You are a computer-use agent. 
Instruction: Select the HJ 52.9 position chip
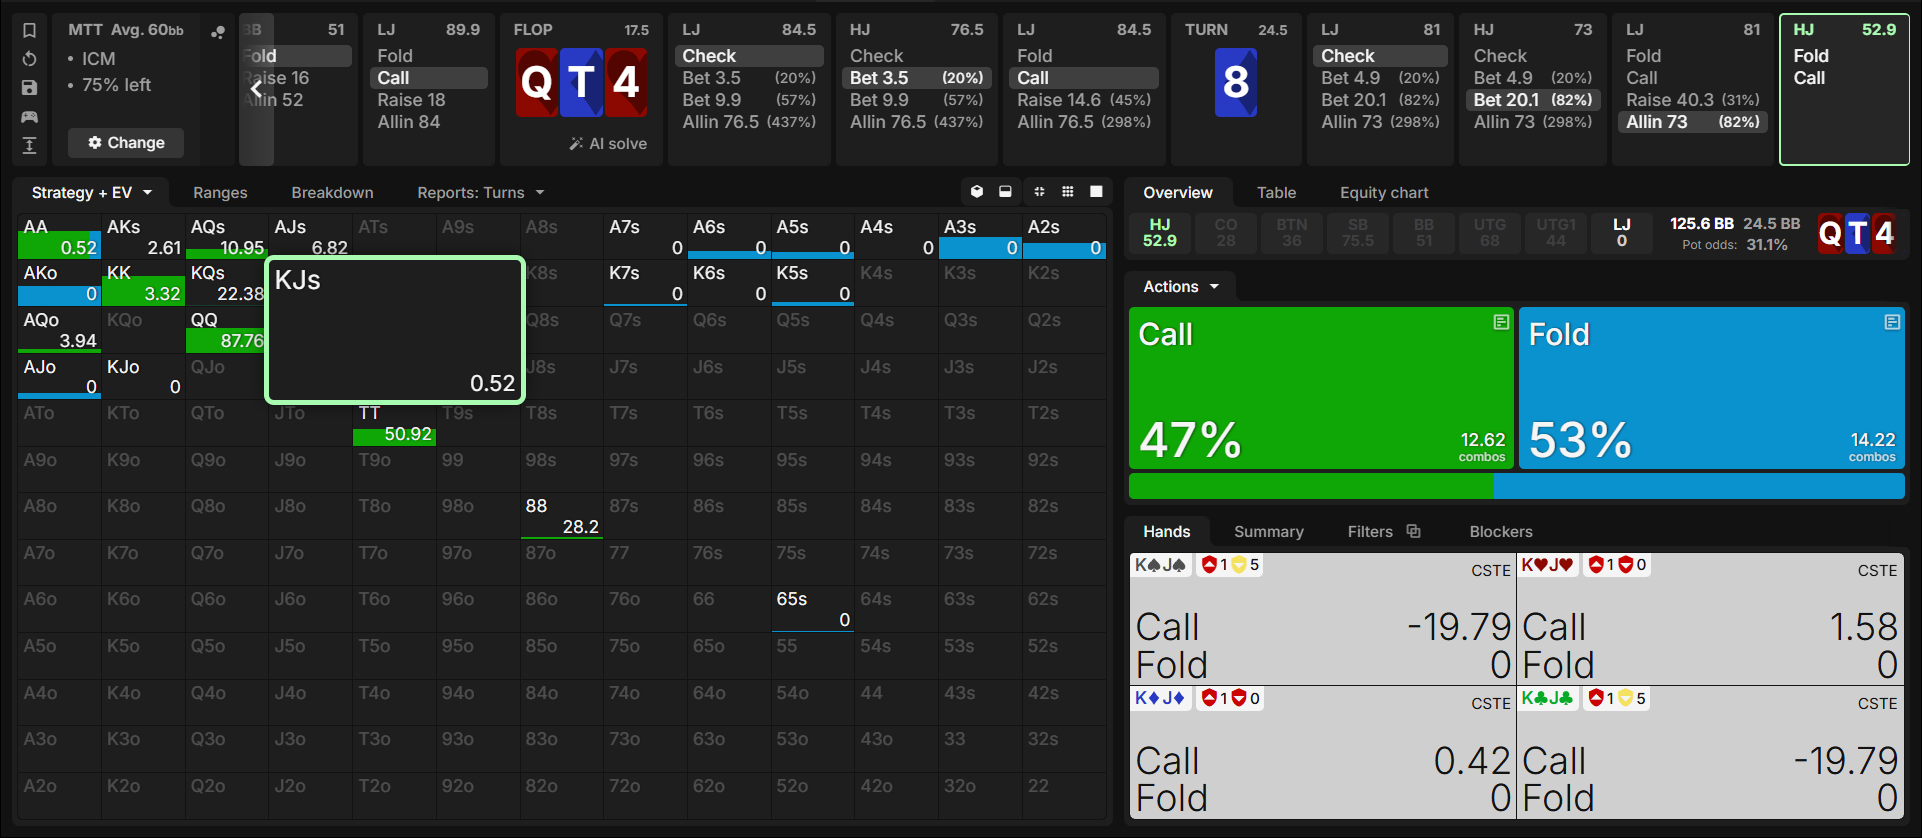tap(1160, 233)
